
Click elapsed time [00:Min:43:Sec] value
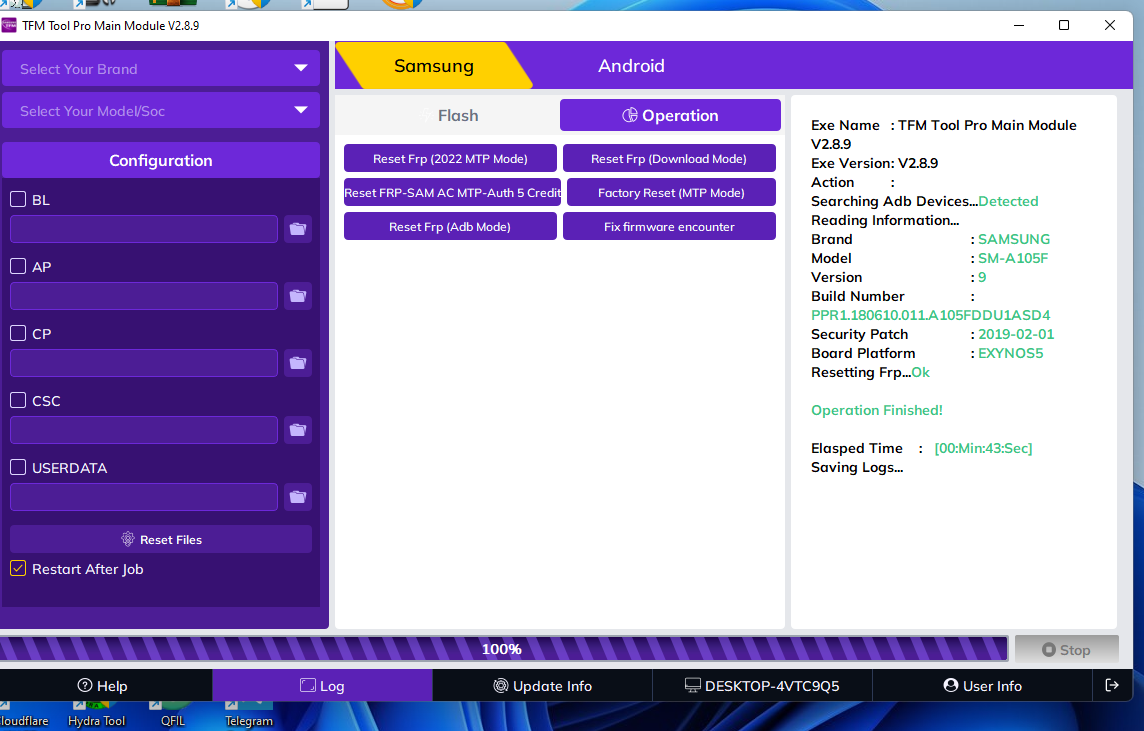pos(983,448)
